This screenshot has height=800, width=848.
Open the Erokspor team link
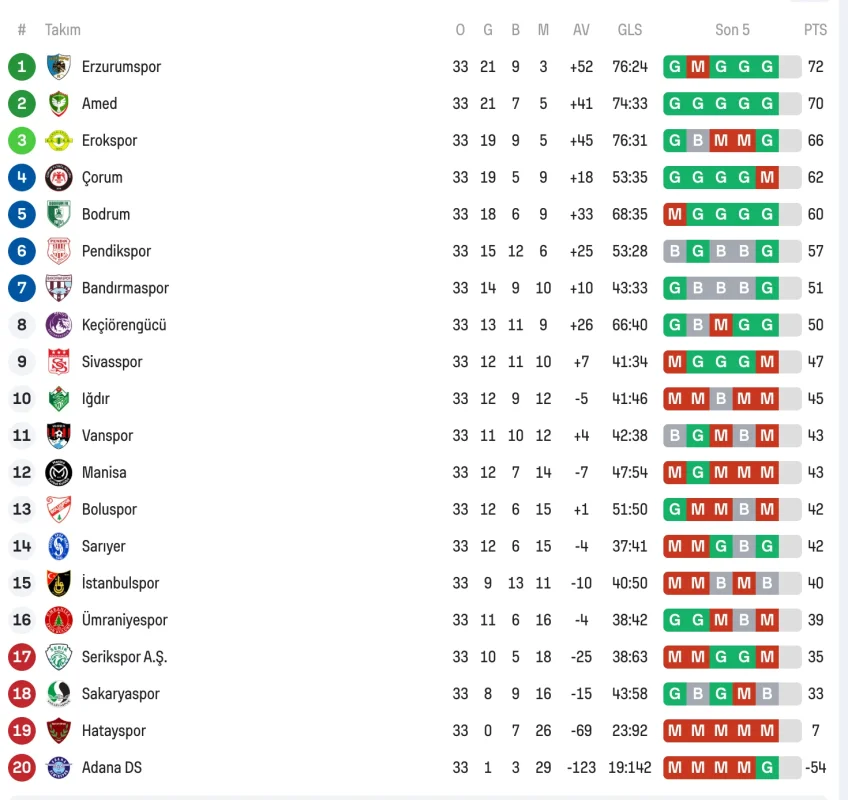coord(109,141)
